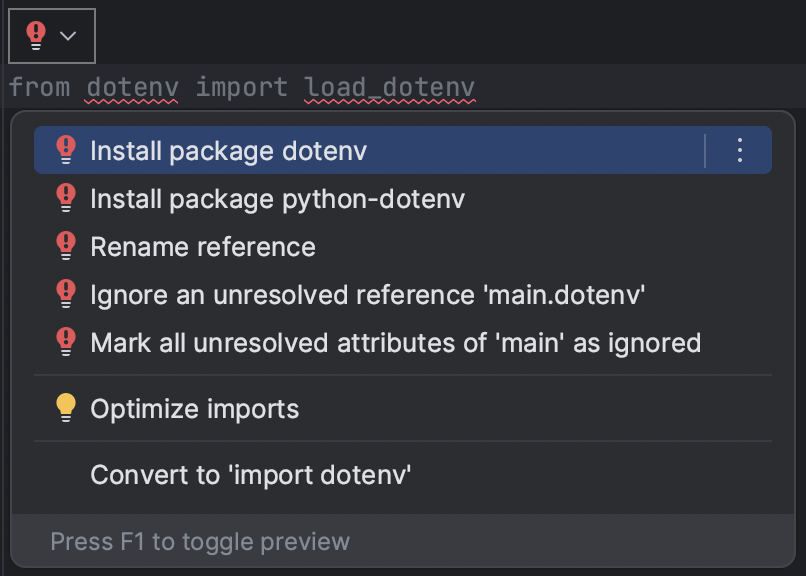806x576 pixels.
Task: Expand more options for 'Install package dotenv'
Action: pos(739,150)
